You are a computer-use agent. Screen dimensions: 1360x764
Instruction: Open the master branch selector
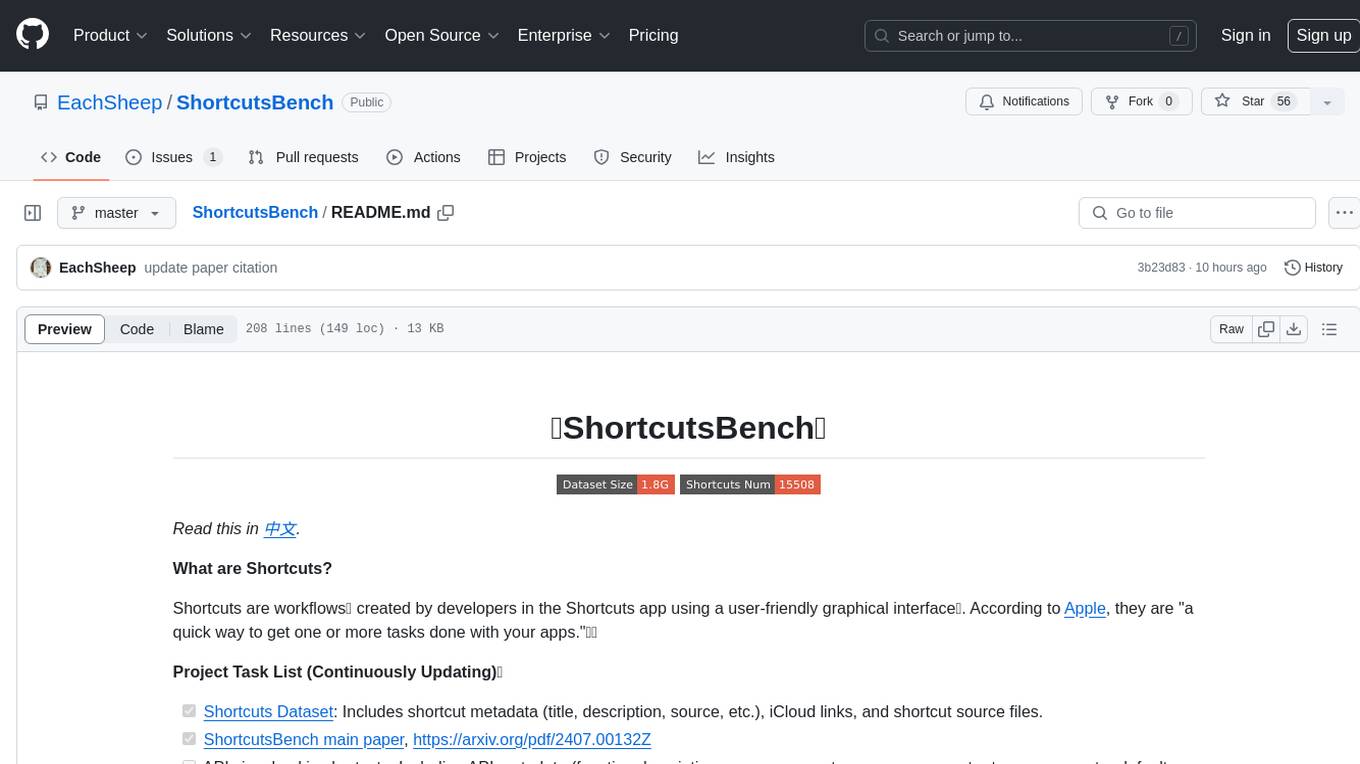[x=116, y=213]
